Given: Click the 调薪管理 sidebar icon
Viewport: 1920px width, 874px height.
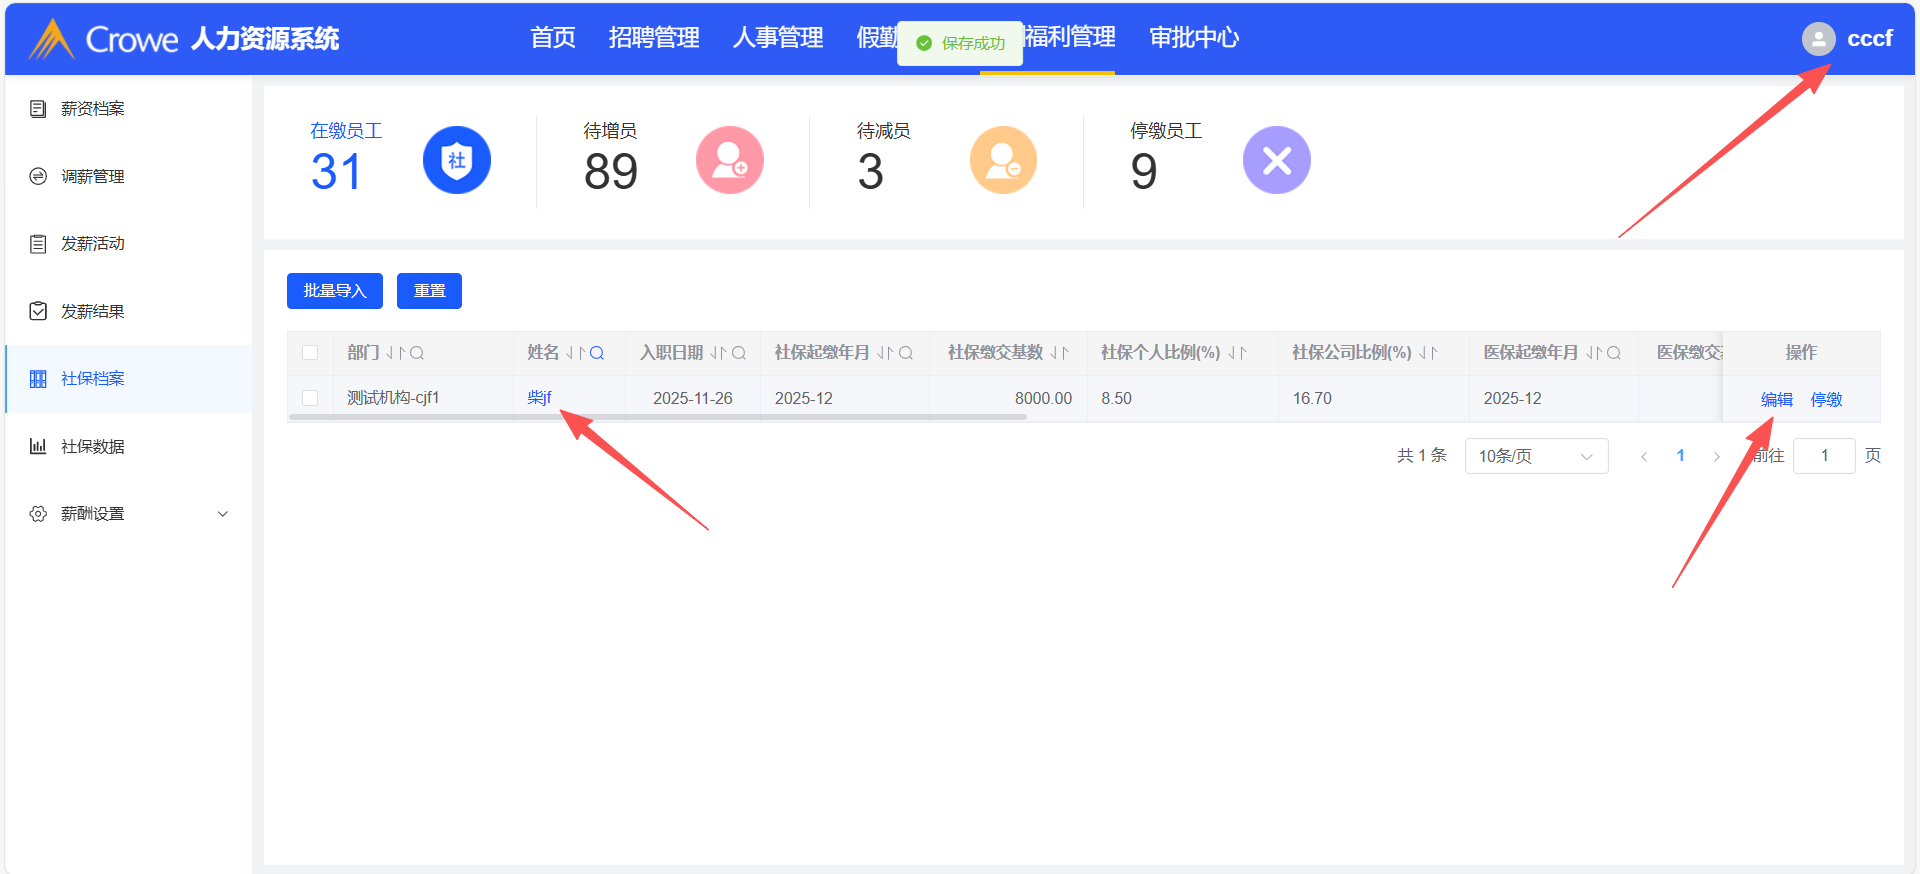Looking at the screenshot, I should [x=38, y=176].
